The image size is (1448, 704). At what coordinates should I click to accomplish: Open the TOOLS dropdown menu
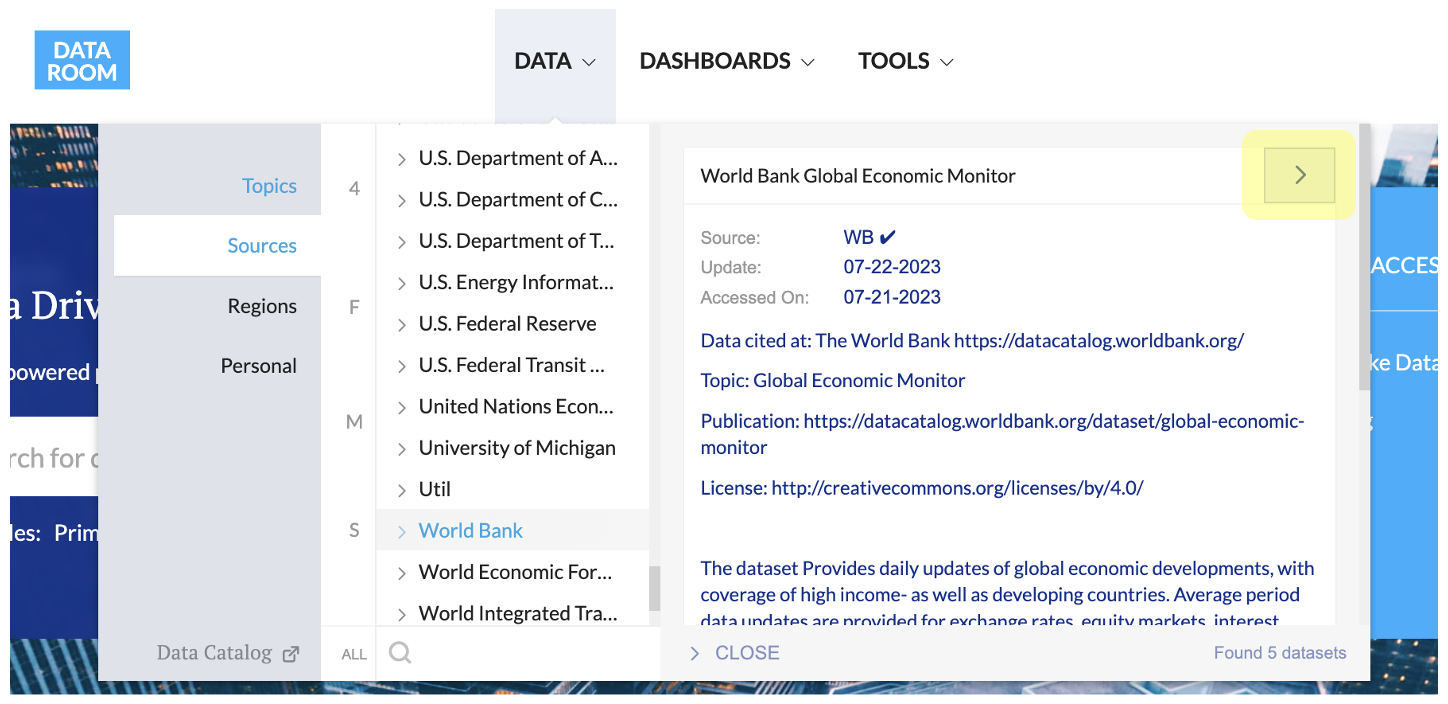(x=906, y=61)
